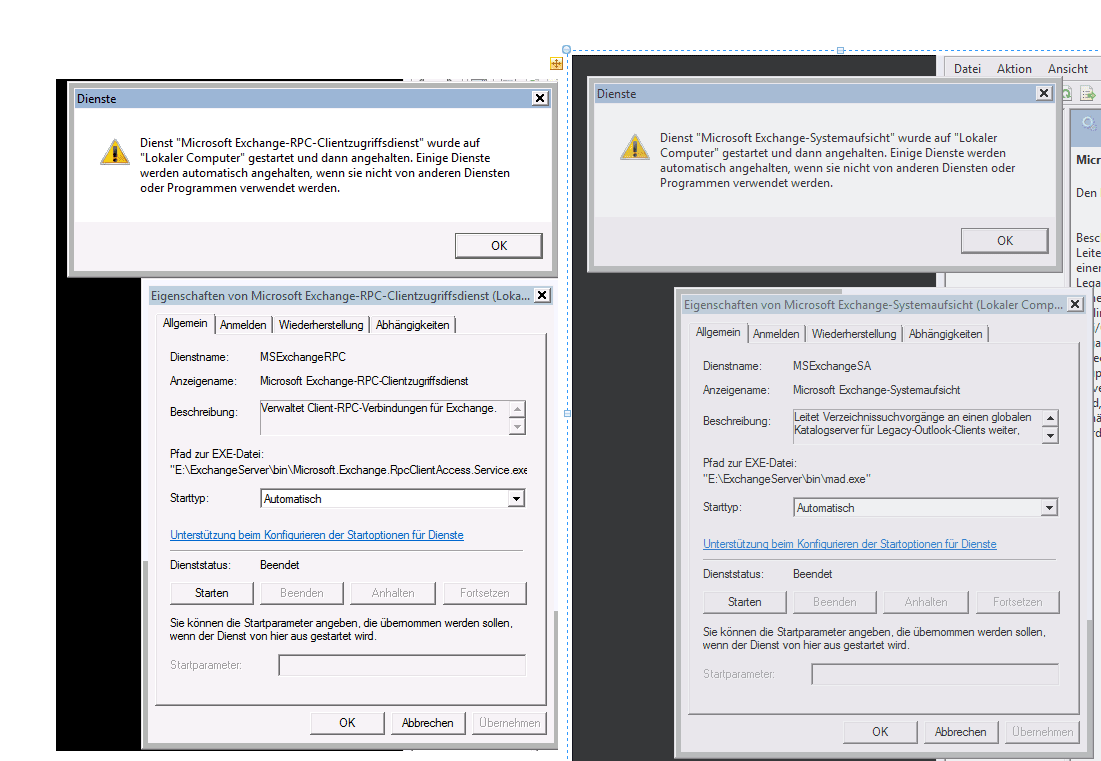Click OK at the bottom of Systemaufsicht properties
This screenshot has width=1101, height=761.
tap(880, 732)
